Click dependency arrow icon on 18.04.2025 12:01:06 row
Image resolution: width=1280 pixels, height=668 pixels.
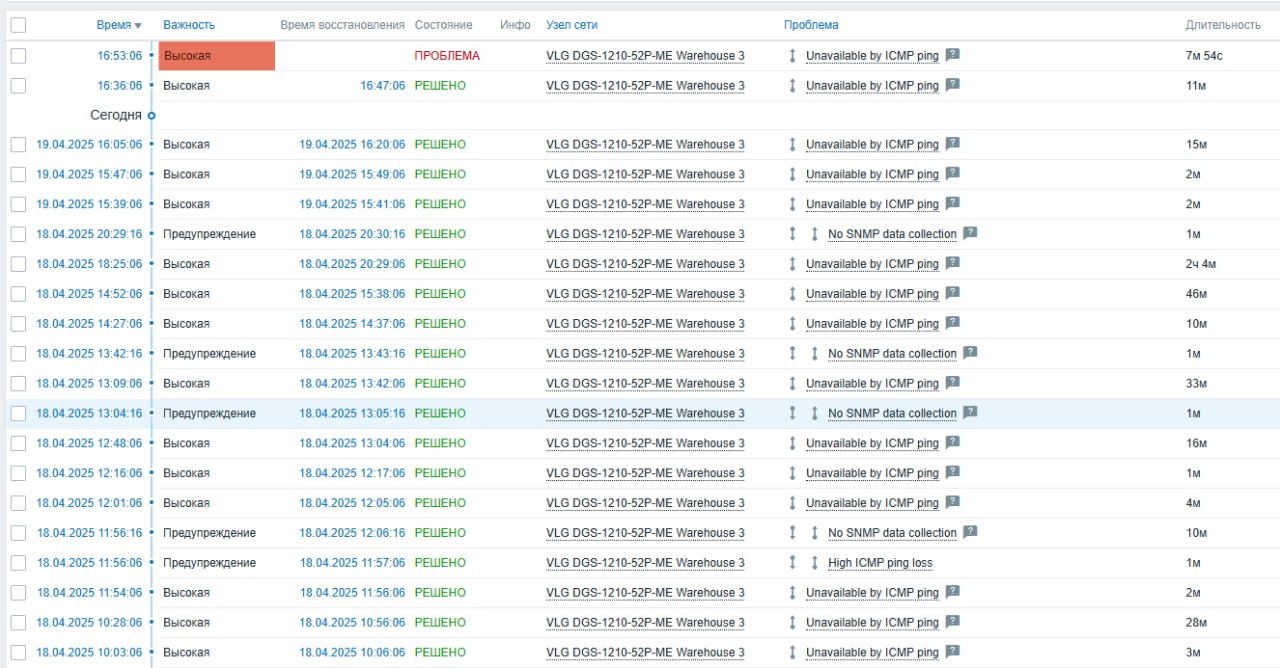click(x=792, y=503)
